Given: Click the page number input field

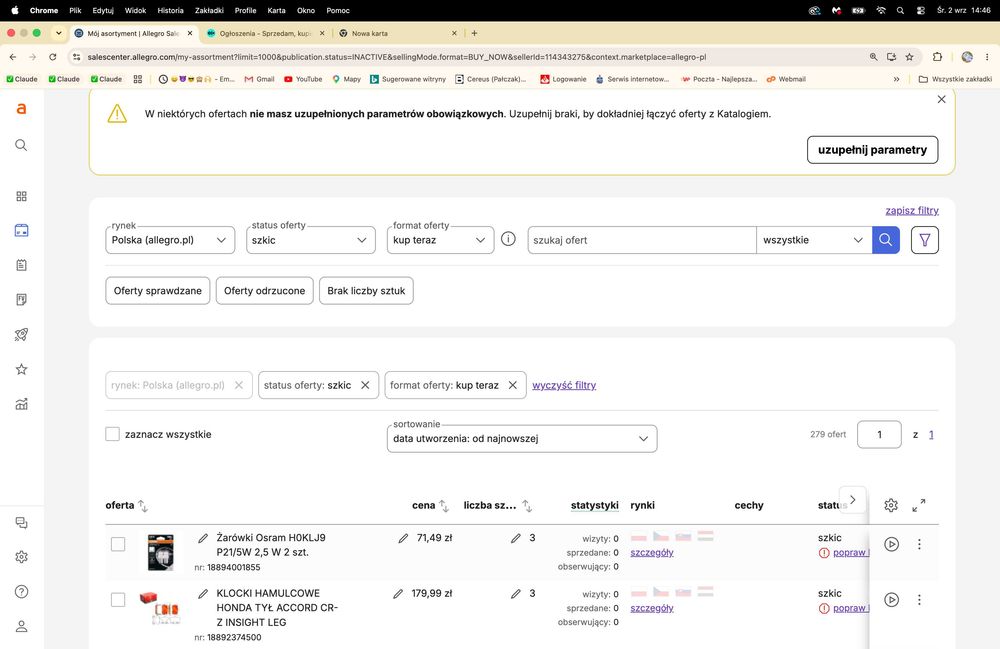Looking at the screenshot, I should [x=879, y=435].
